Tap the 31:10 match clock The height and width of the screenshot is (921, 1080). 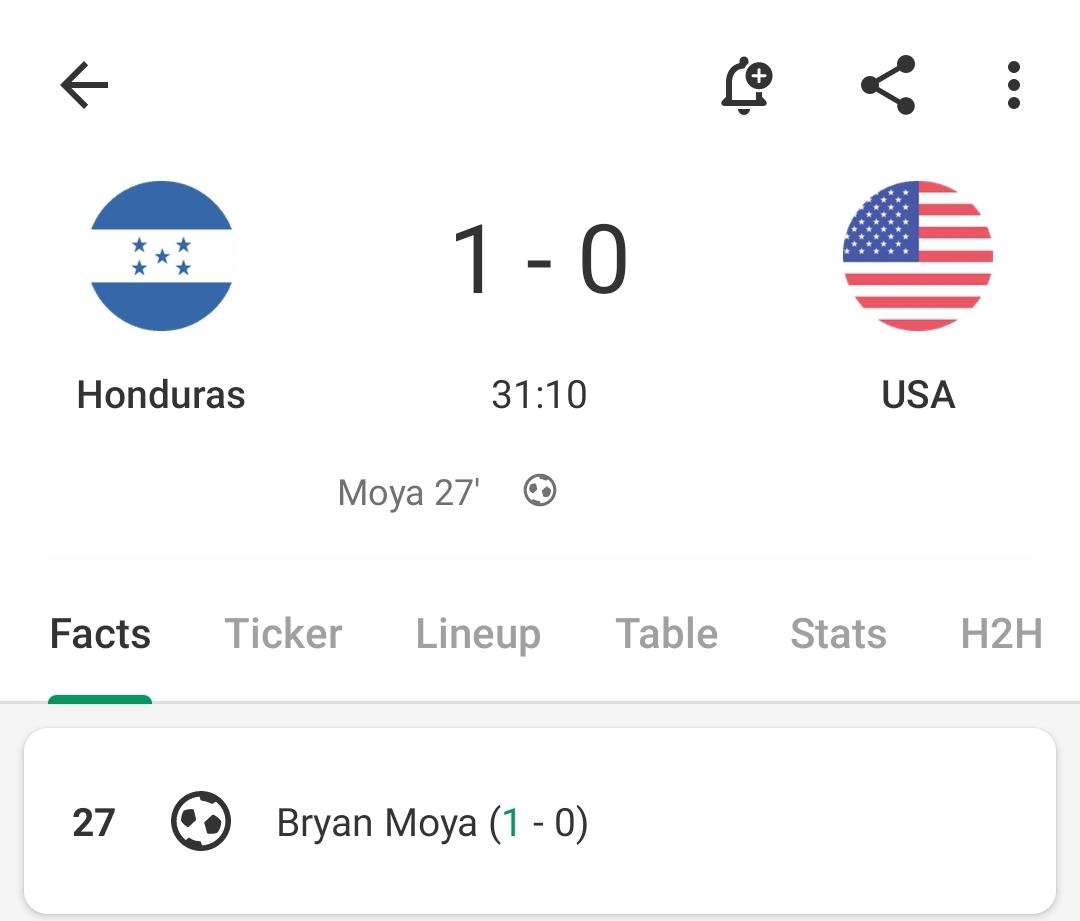pos(539,395)
